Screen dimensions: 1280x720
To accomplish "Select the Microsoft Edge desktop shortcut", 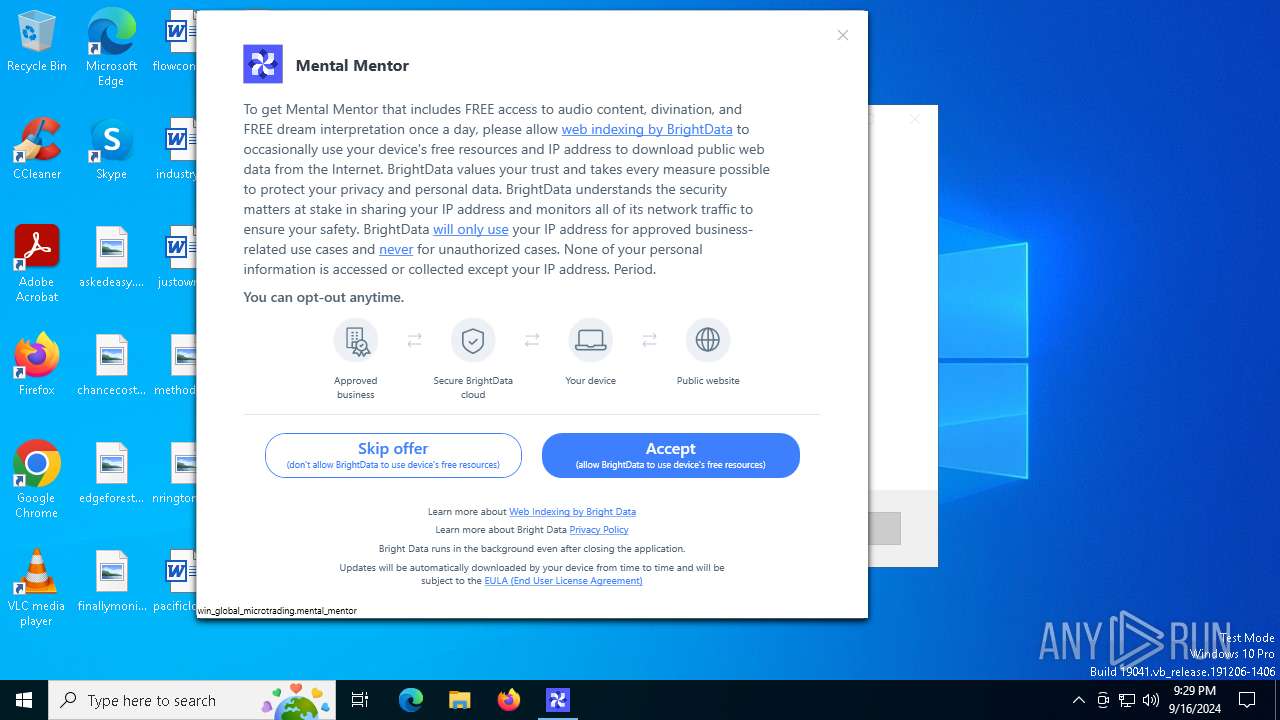I will click(111, 48).
